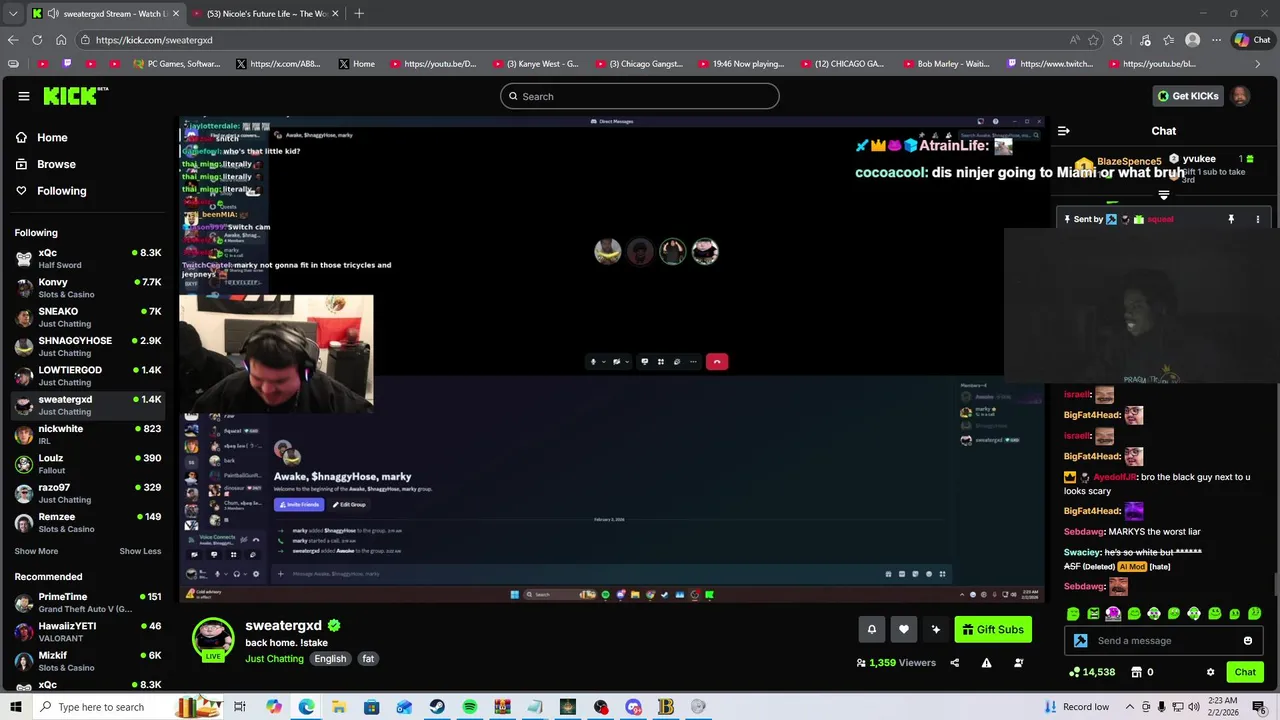Viewport: 1280px width, 720px height.
Task: Click Windows taskbar search box
Action: click(103, 707)
